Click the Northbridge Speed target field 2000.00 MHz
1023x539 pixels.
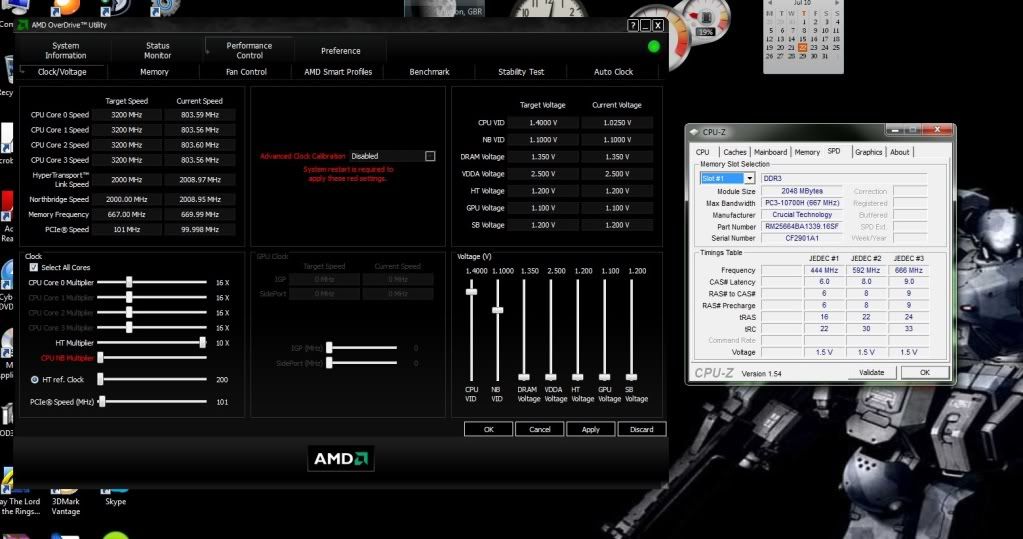pos(127,200)
